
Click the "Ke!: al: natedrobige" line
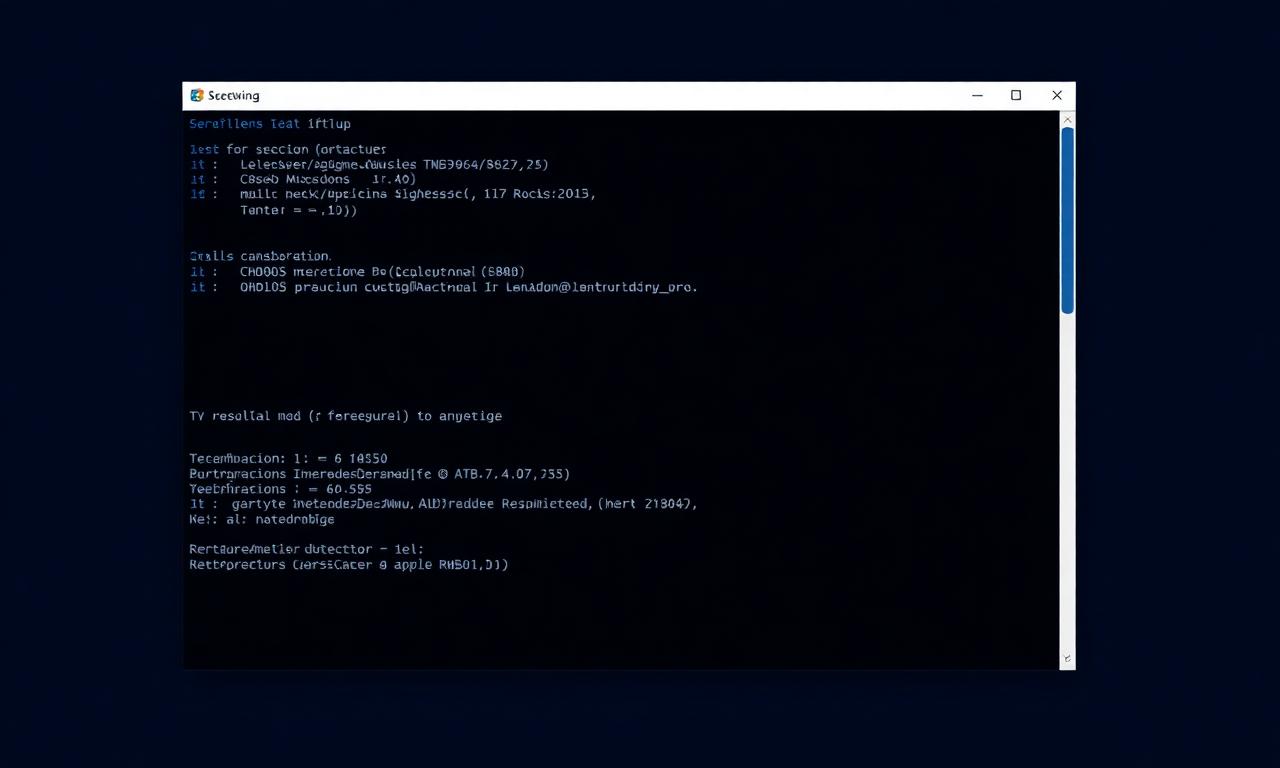[262, 520]
